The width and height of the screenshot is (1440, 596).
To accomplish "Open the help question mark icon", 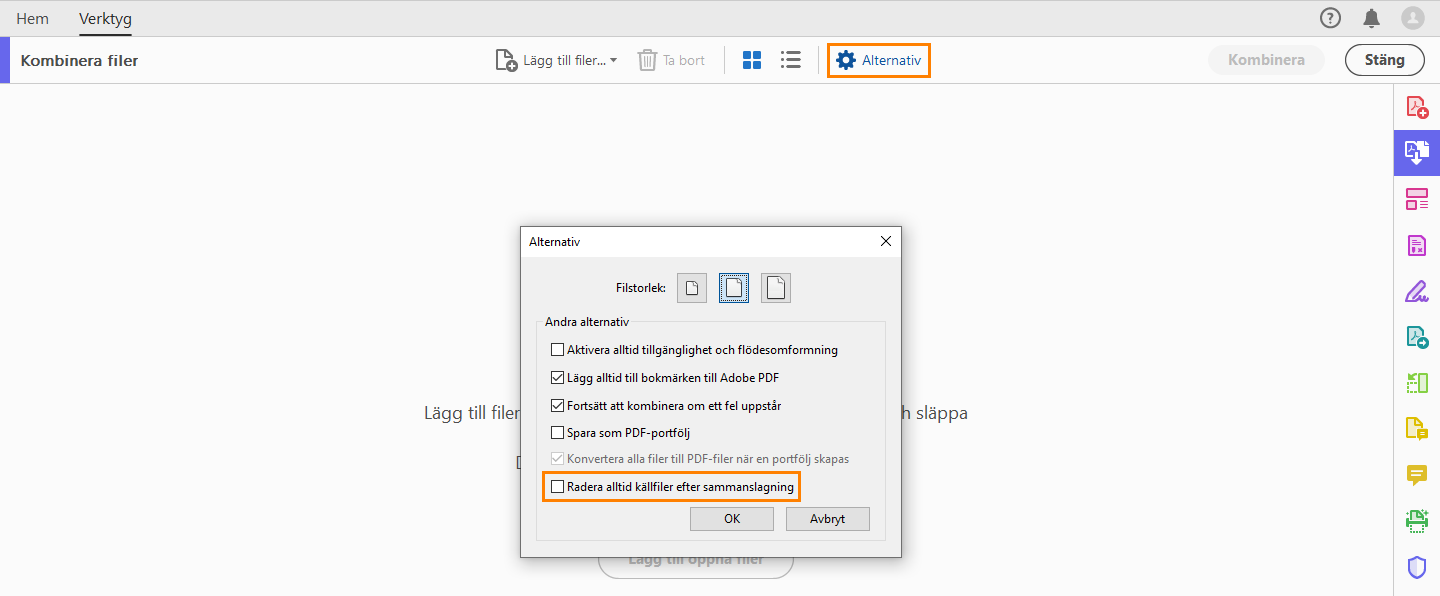I will point(1330,18).
